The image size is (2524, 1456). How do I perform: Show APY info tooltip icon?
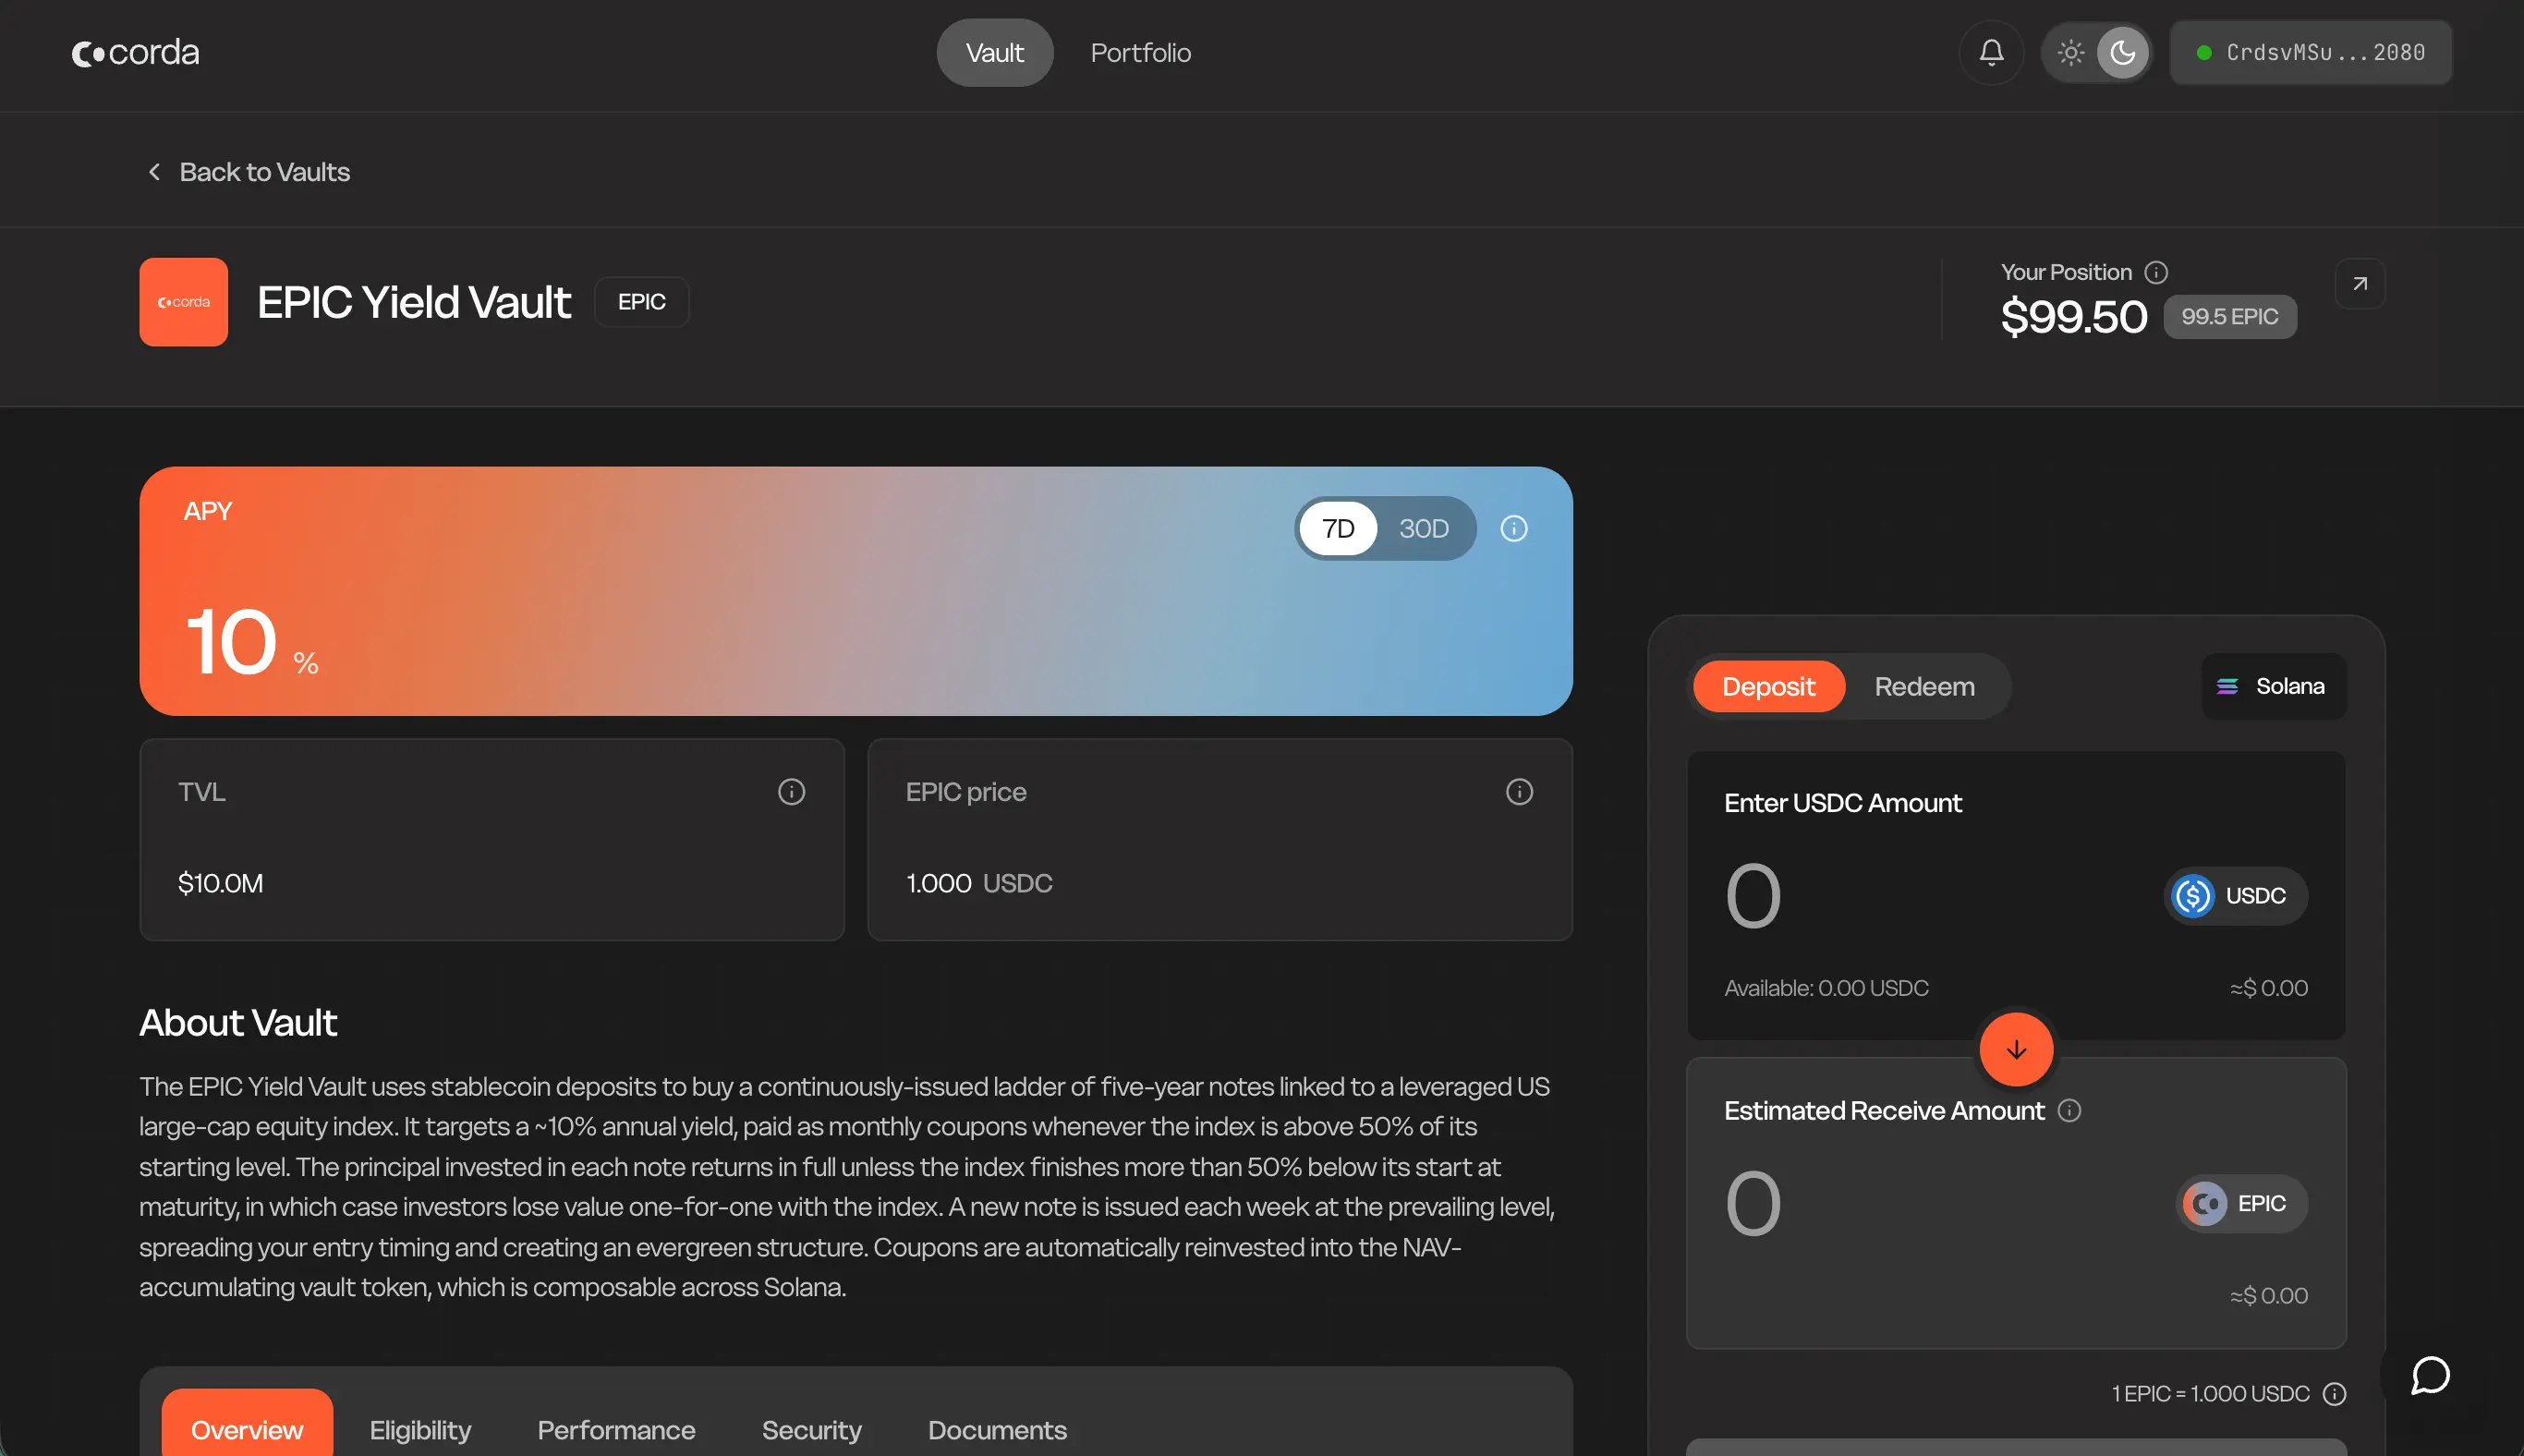pyautogui.click(x=1514, y=528)
